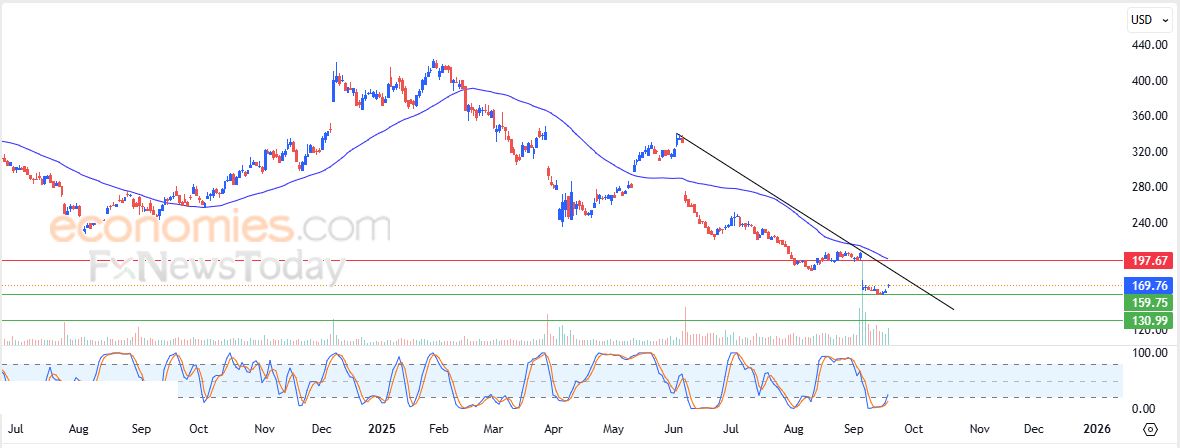Click the May time axis label
Viewport: 1180px width, 448px height.
point(613,429)
